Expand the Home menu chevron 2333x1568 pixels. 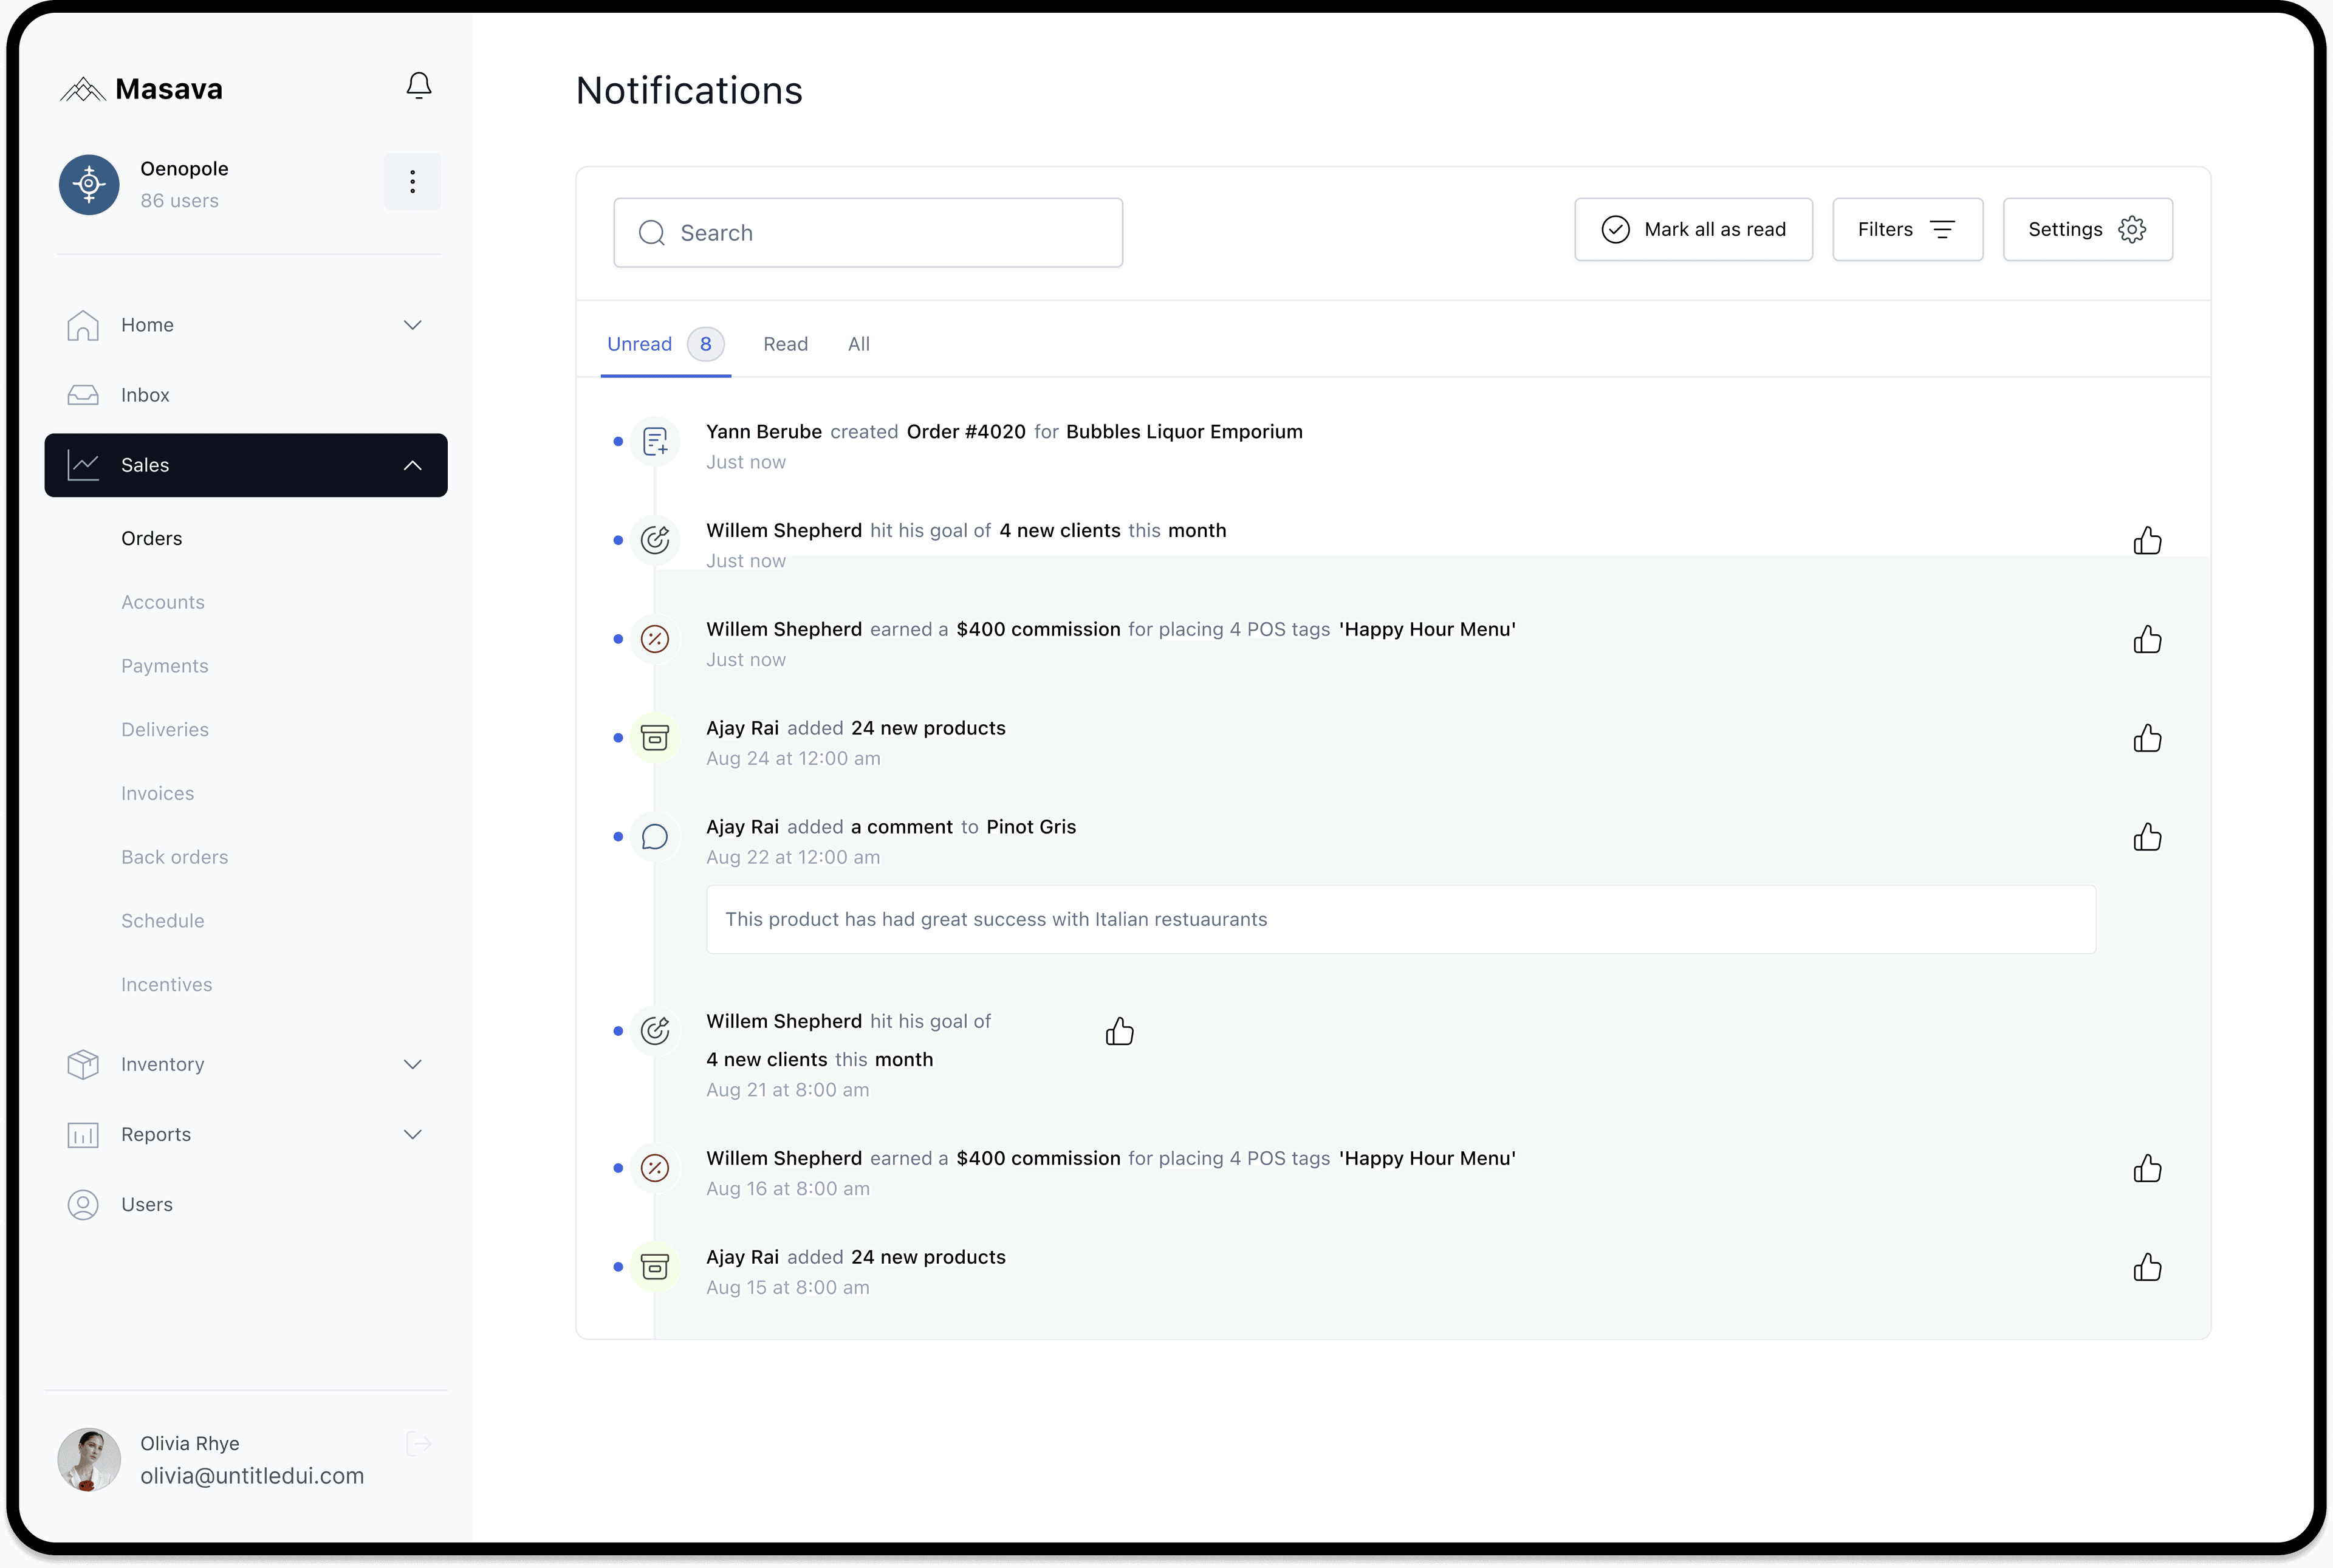(412, 325)
